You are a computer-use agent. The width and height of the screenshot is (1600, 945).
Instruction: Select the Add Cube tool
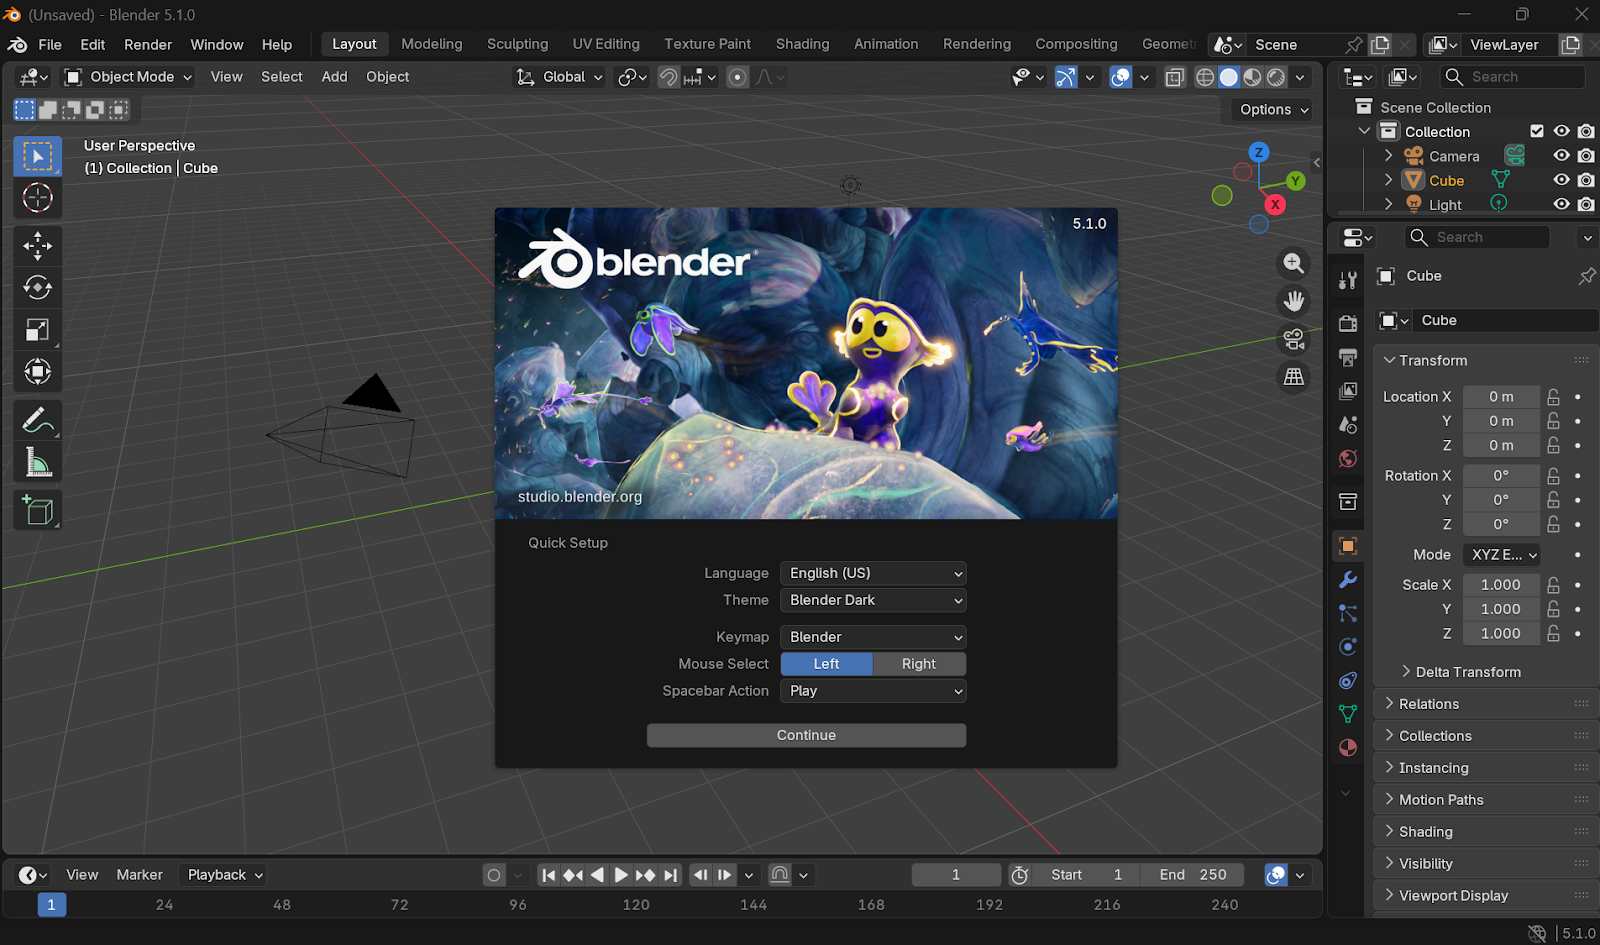[x=38, y=510]
